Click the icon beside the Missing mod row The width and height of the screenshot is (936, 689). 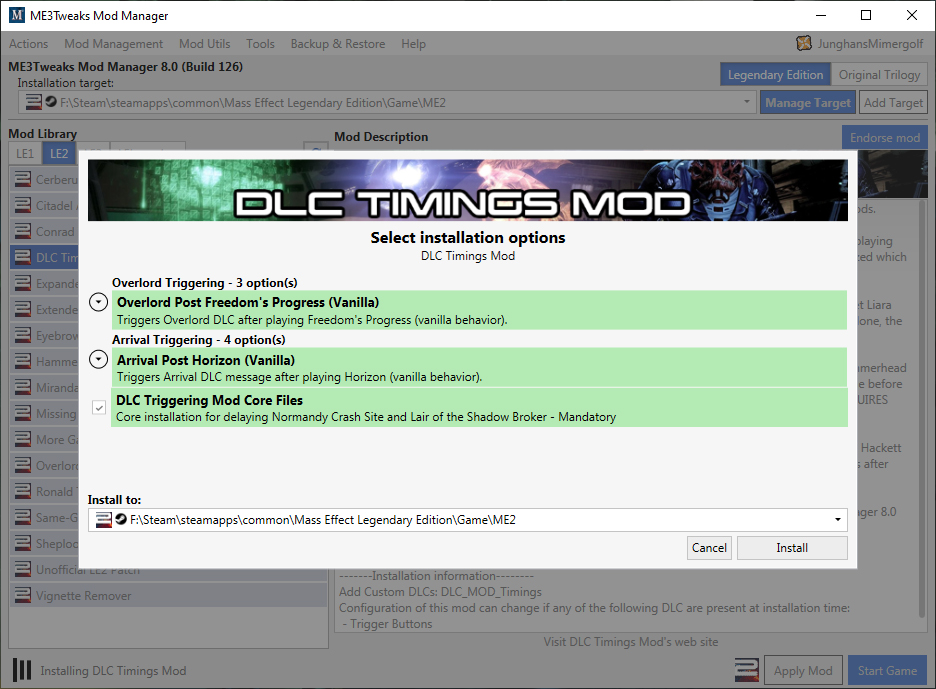[x=23, y=413]
